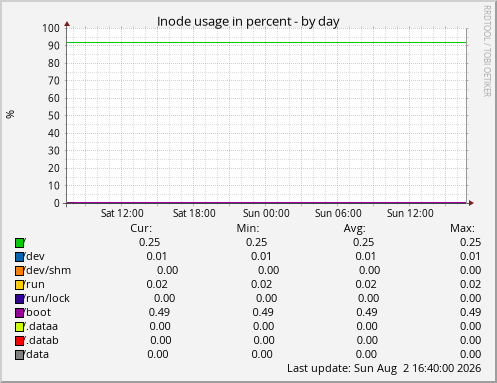Click the gray /data legend swatch

coord(19,355)
